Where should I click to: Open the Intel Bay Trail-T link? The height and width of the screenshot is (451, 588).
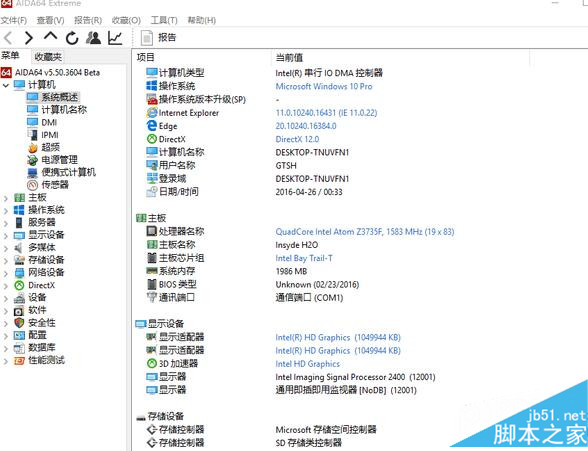pyautogui.click(x=304, y=258)
